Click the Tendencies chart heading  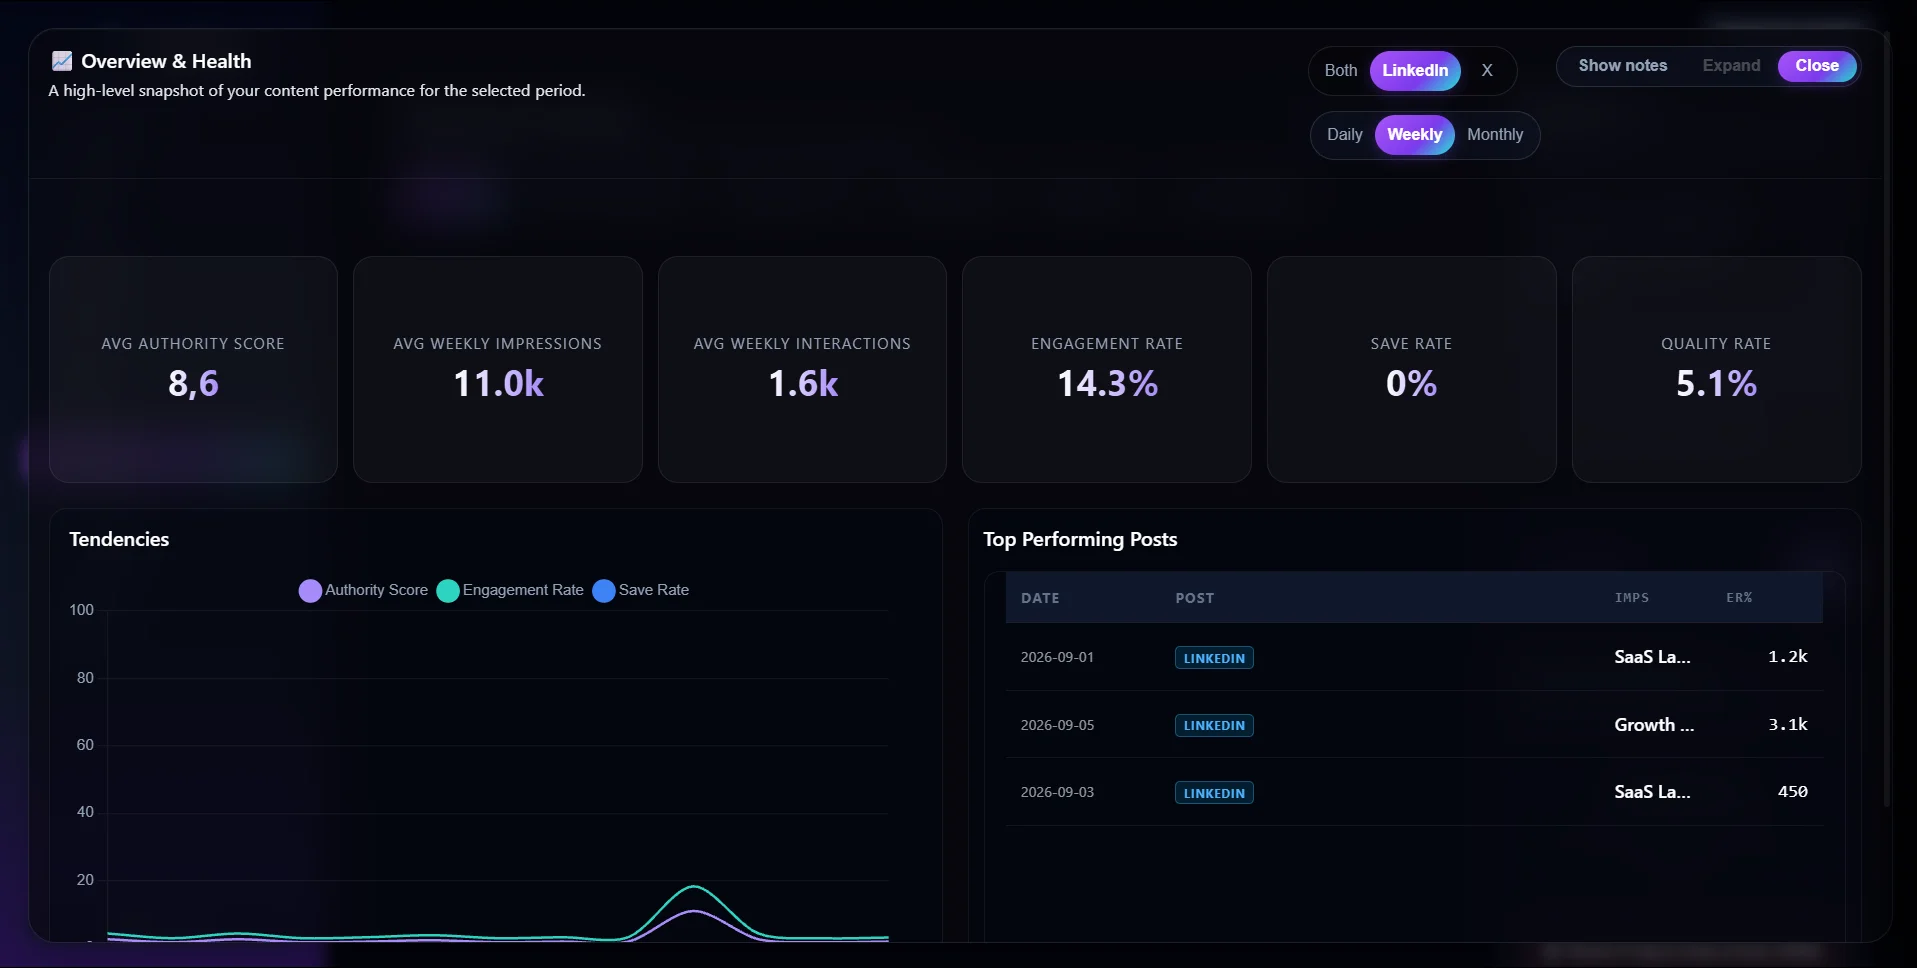tap(119, 540)
